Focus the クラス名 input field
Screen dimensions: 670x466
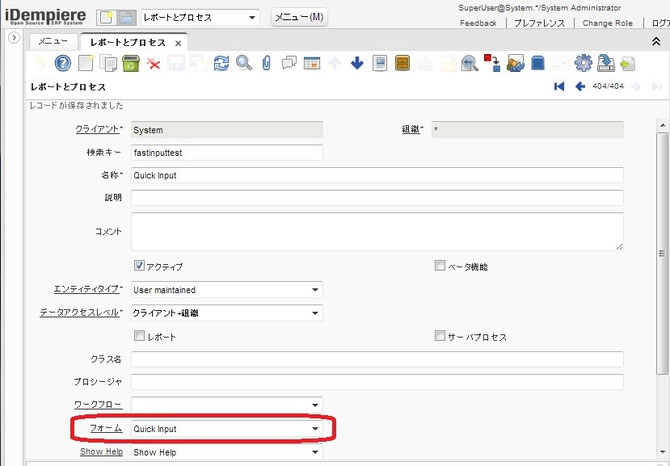pos(377,359)
